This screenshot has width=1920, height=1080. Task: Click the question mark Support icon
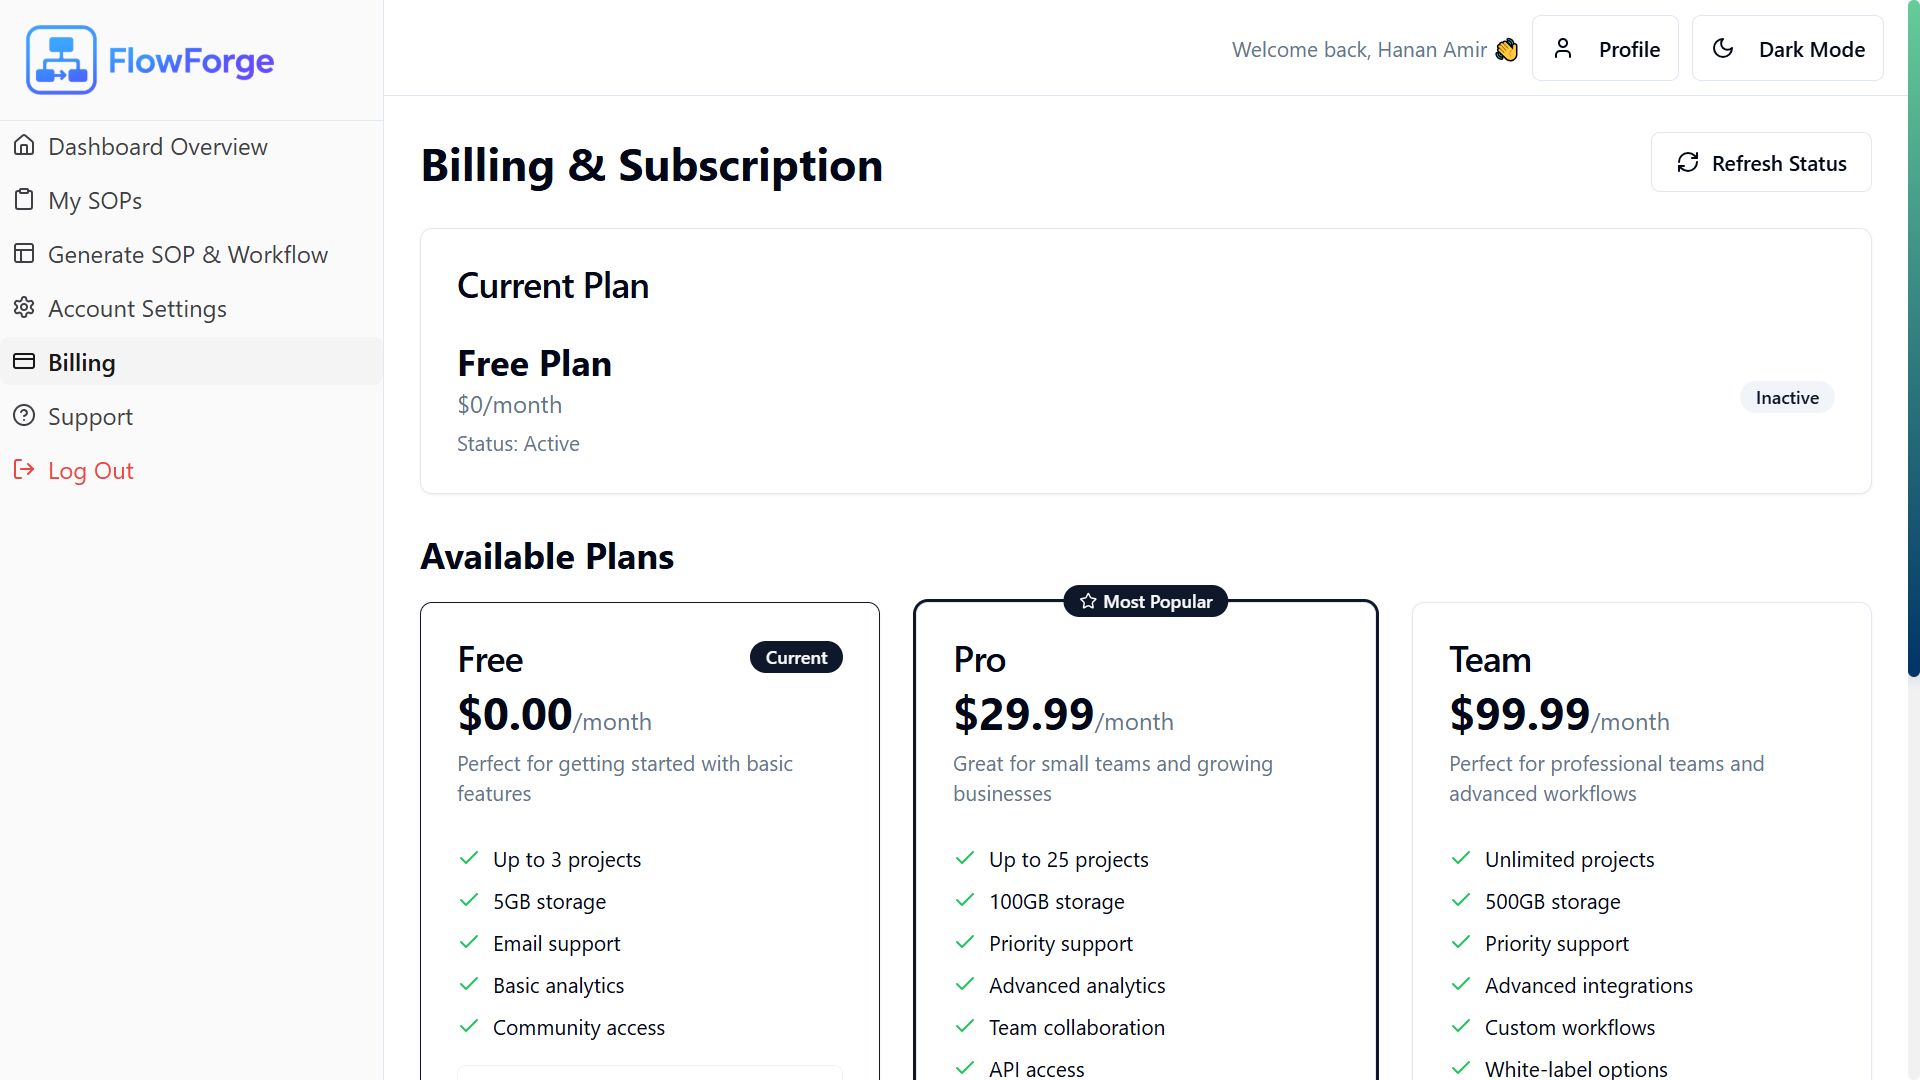24,416
